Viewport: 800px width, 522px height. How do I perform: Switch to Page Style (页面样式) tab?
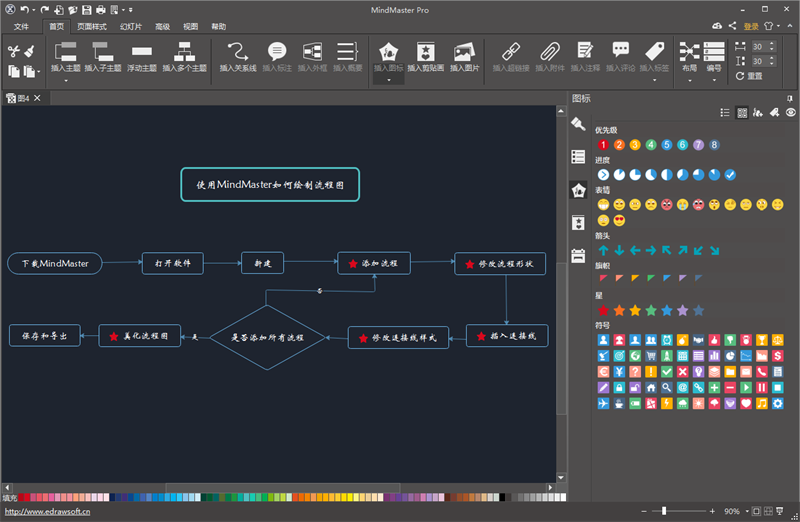click(92, 27)
